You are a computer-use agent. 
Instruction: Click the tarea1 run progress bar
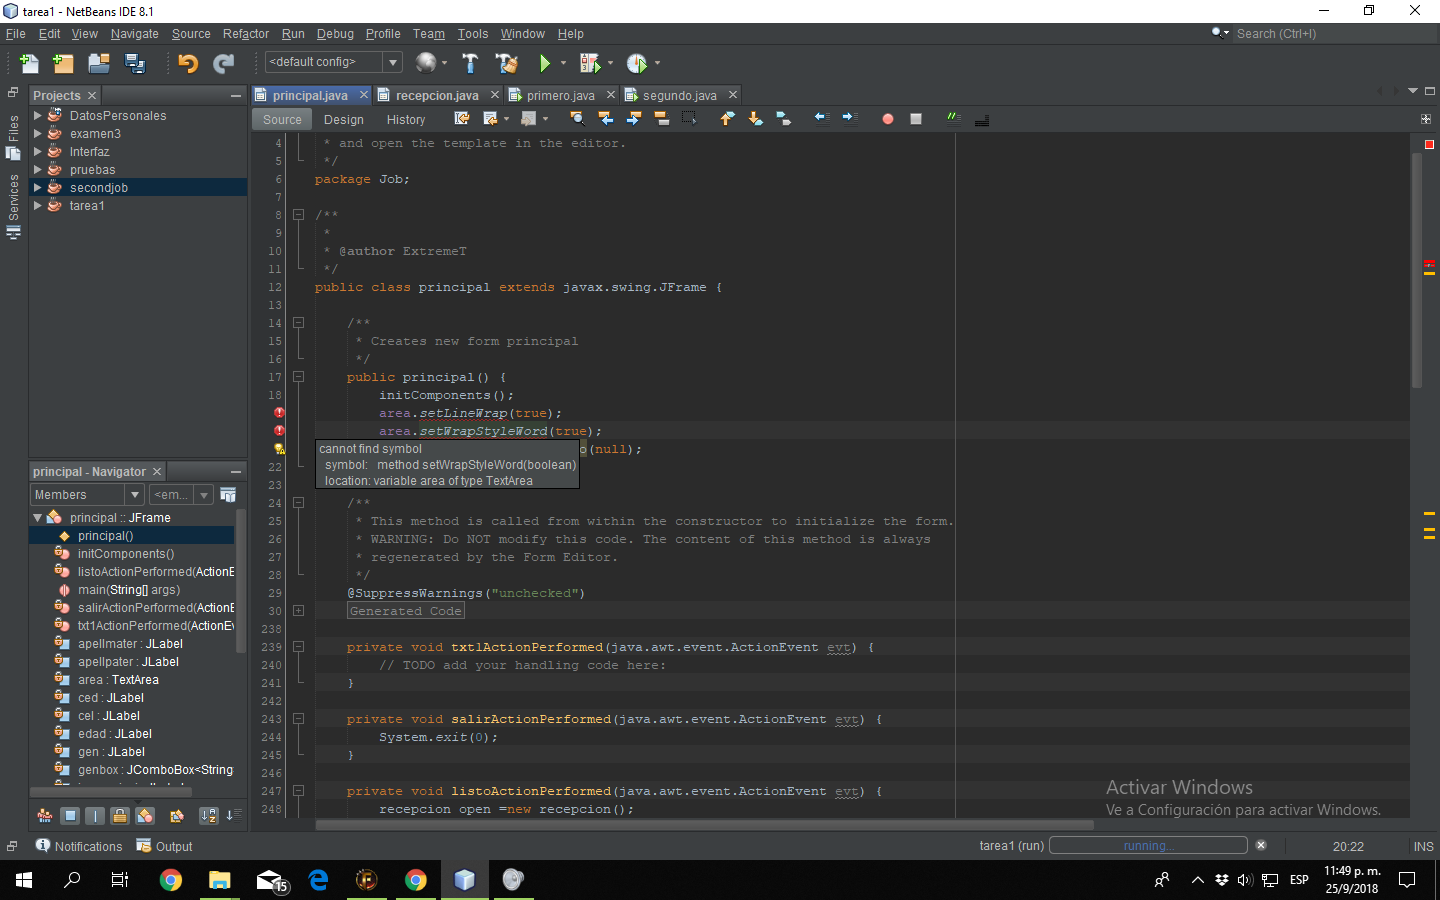1148,845
